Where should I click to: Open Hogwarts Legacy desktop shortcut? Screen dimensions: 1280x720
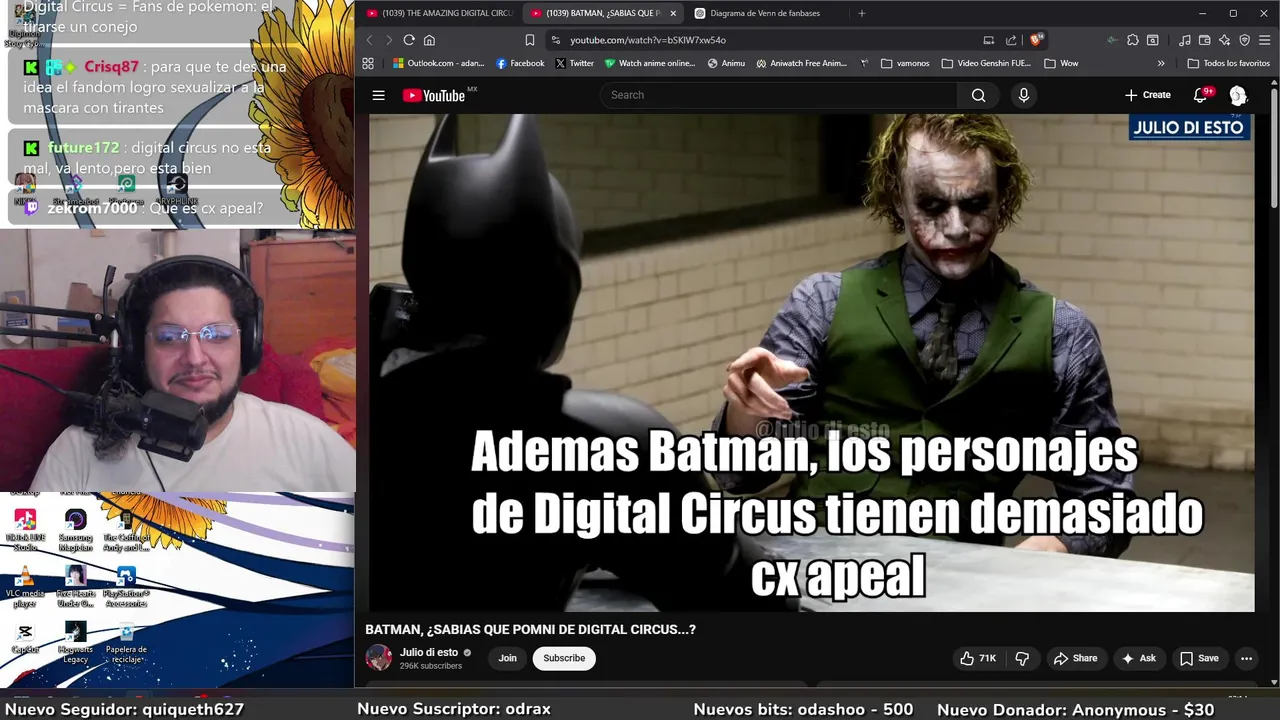click(x=75, y=643)
